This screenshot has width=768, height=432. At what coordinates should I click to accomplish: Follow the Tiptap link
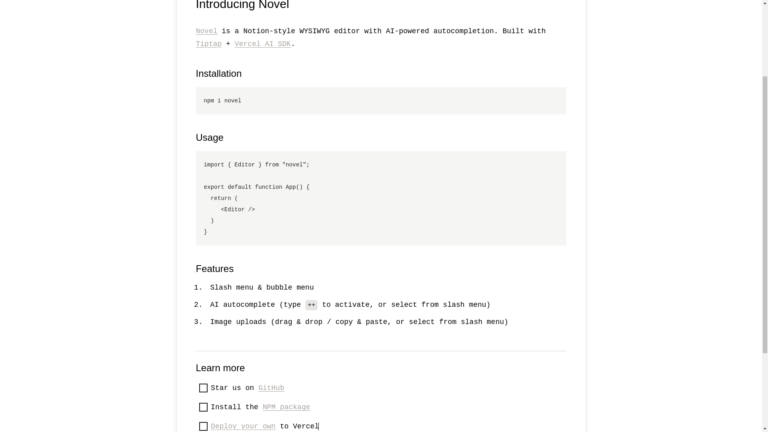click(208, 44)
